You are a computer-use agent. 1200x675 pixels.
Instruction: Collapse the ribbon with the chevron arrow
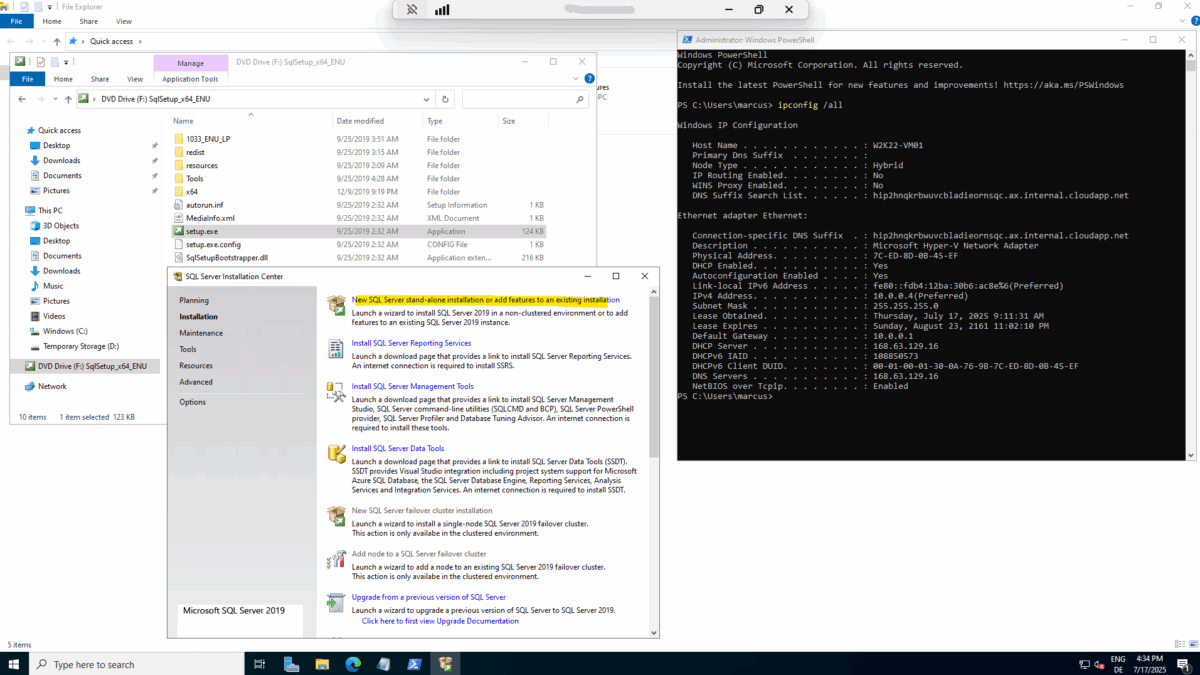click(574, 77)
